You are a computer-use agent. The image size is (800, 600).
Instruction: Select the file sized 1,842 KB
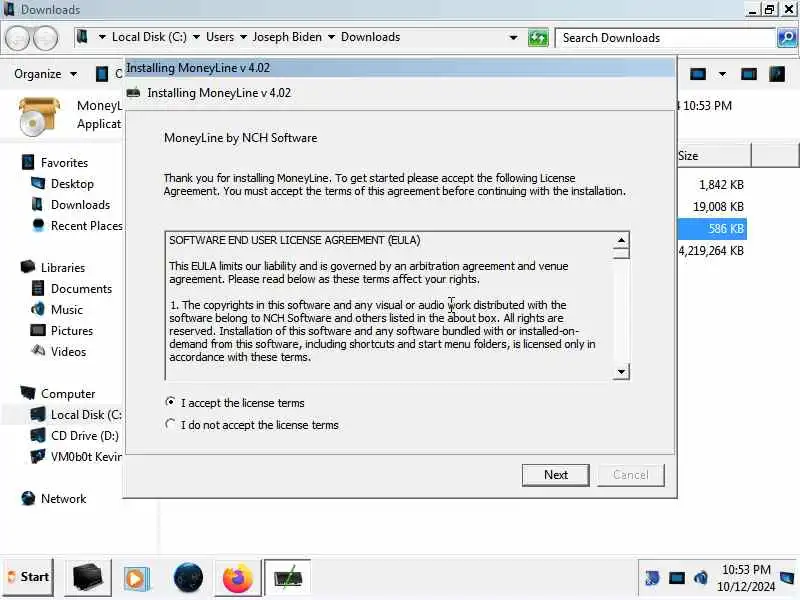(x=721, y=185)
